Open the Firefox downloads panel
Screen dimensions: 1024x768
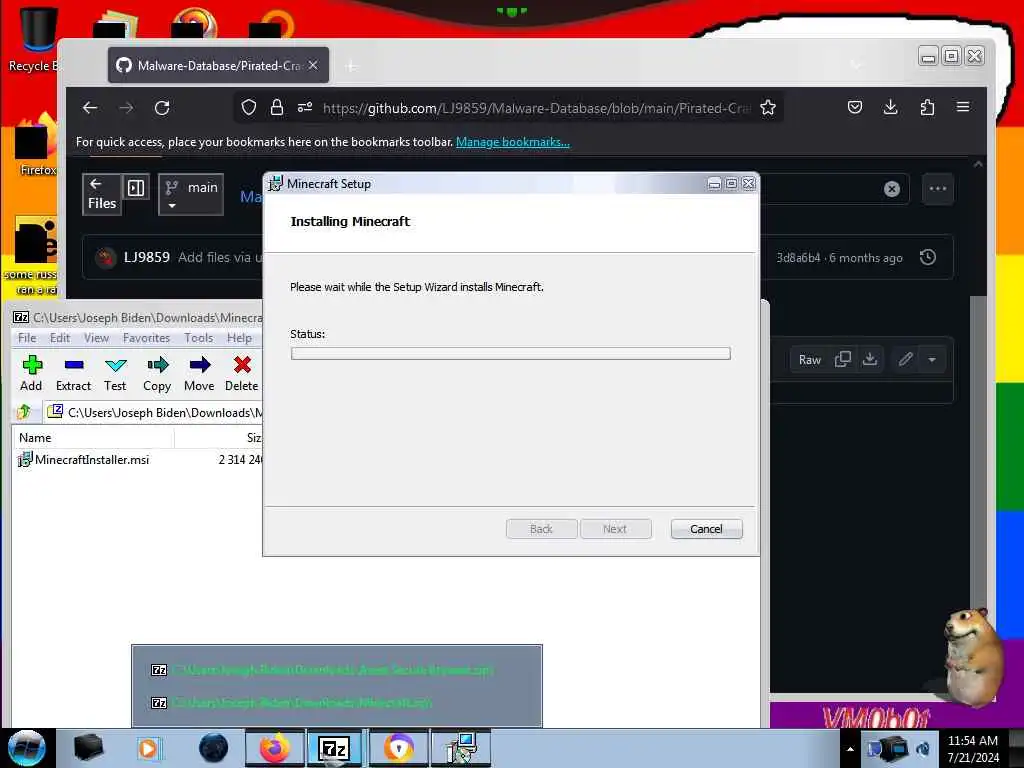890,107
